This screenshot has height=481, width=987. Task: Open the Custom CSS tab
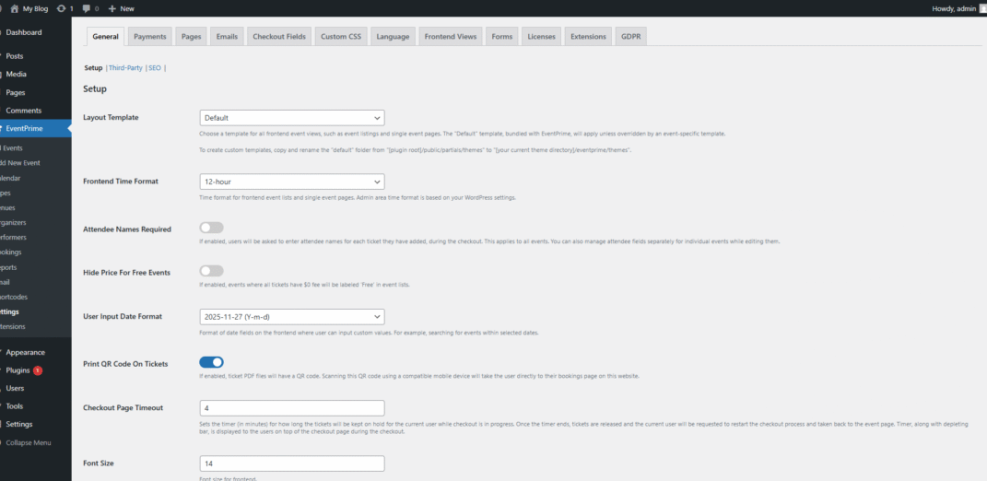pyautogui.click(x=341, y=37)
